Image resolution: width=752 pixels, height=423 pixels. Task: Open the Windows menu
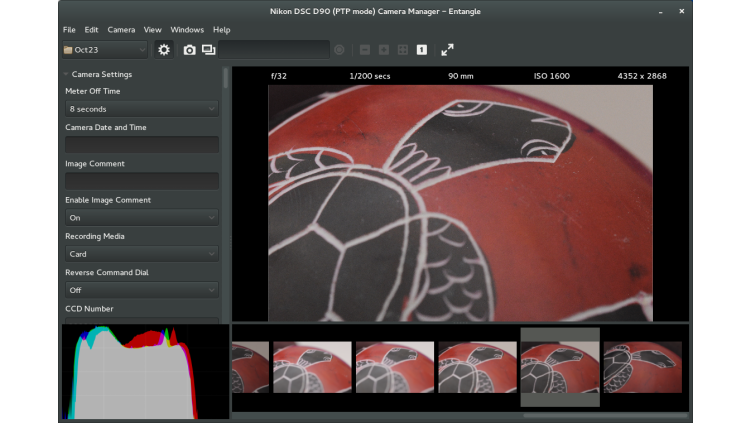point(187,30)
